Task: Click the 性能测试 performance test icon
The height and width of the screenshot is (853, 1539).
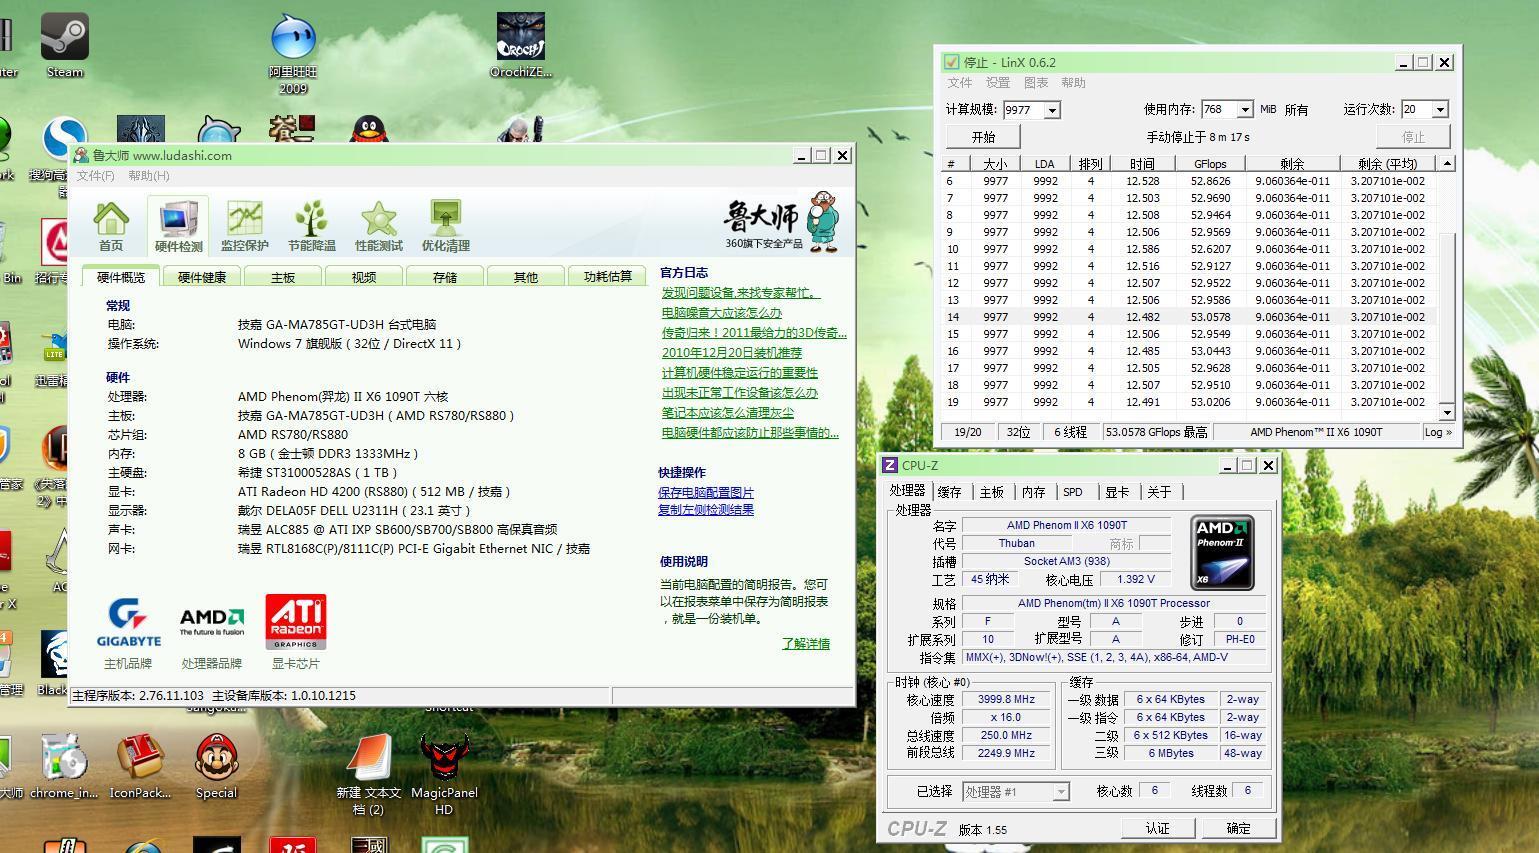Action: pos(378,225)
